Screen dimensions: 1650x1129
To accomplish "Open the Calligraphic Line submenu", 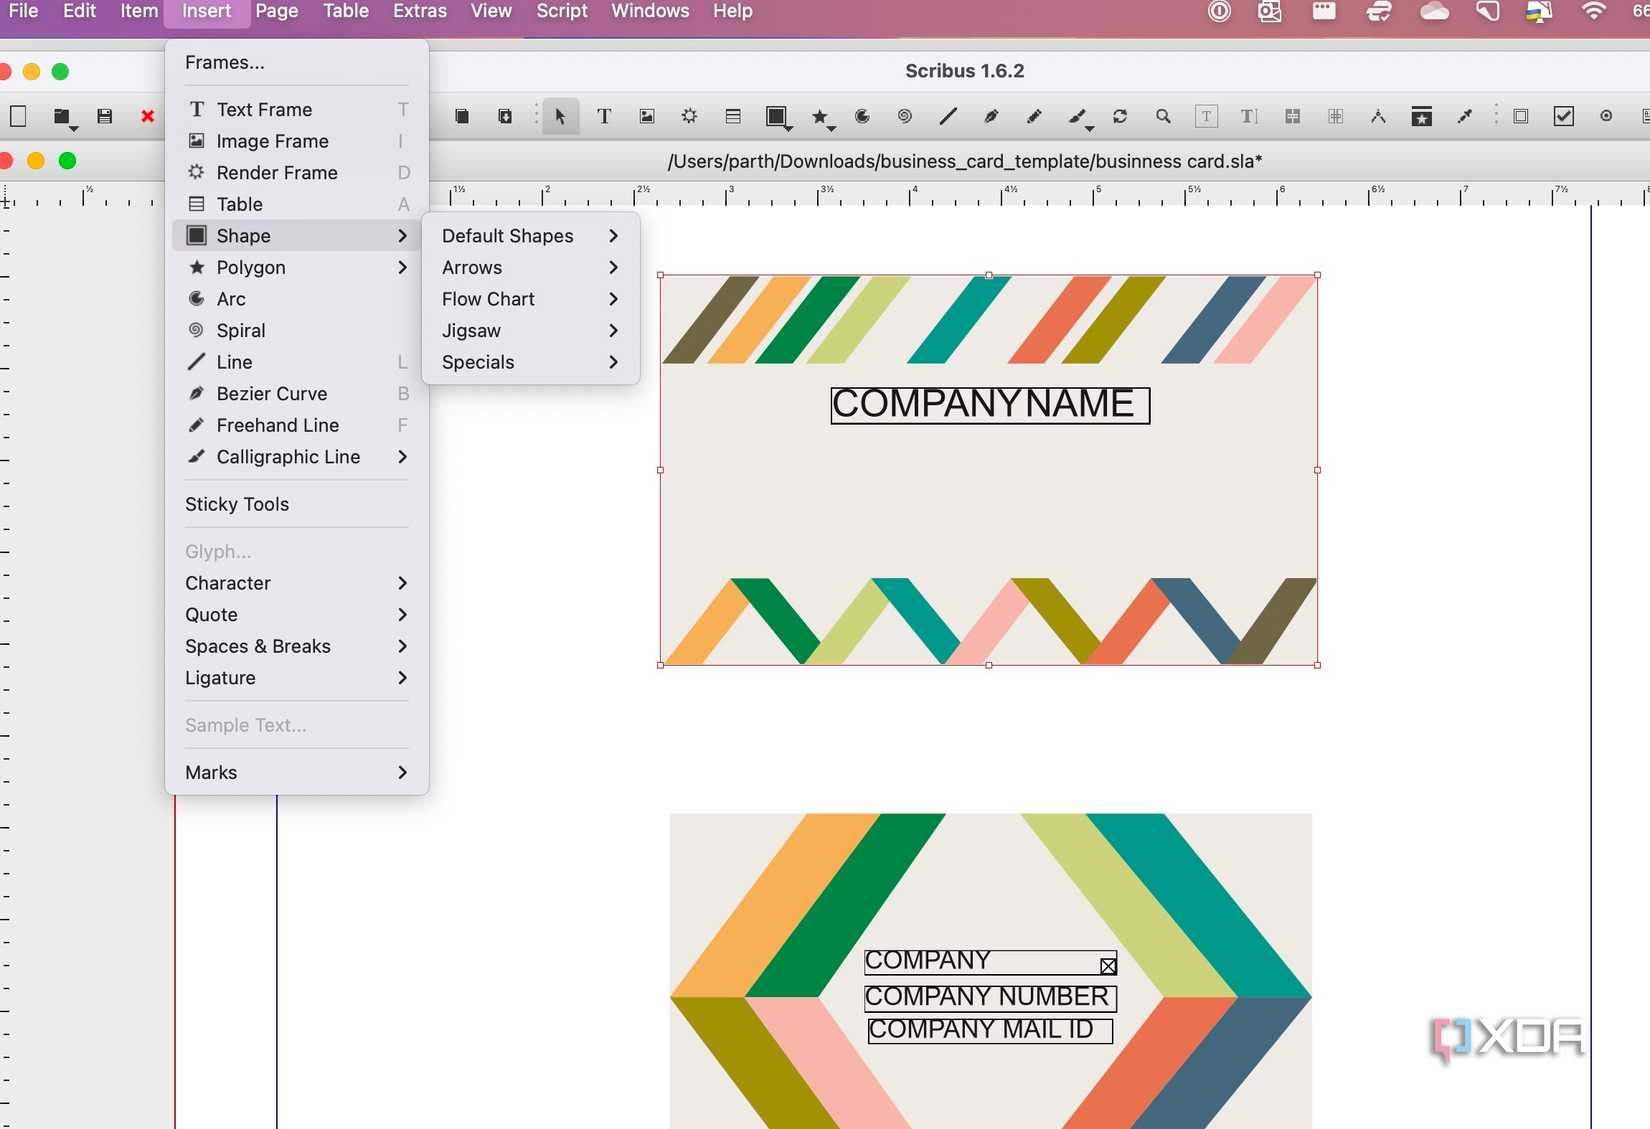I will (290, 457).
